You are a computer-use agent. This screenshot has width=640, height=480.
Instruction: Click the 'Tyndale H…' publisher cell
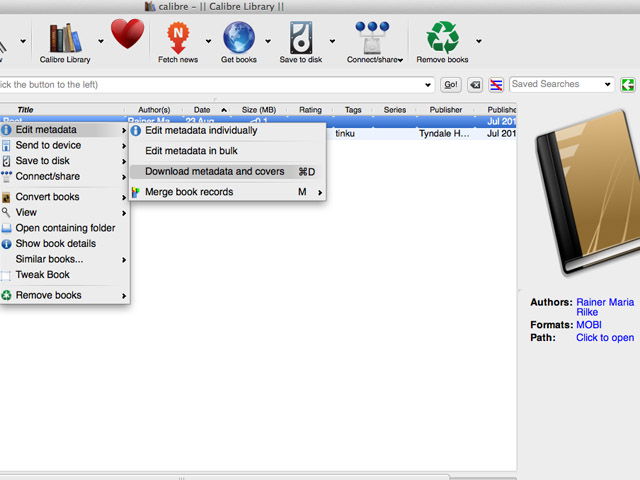(444, 133)
